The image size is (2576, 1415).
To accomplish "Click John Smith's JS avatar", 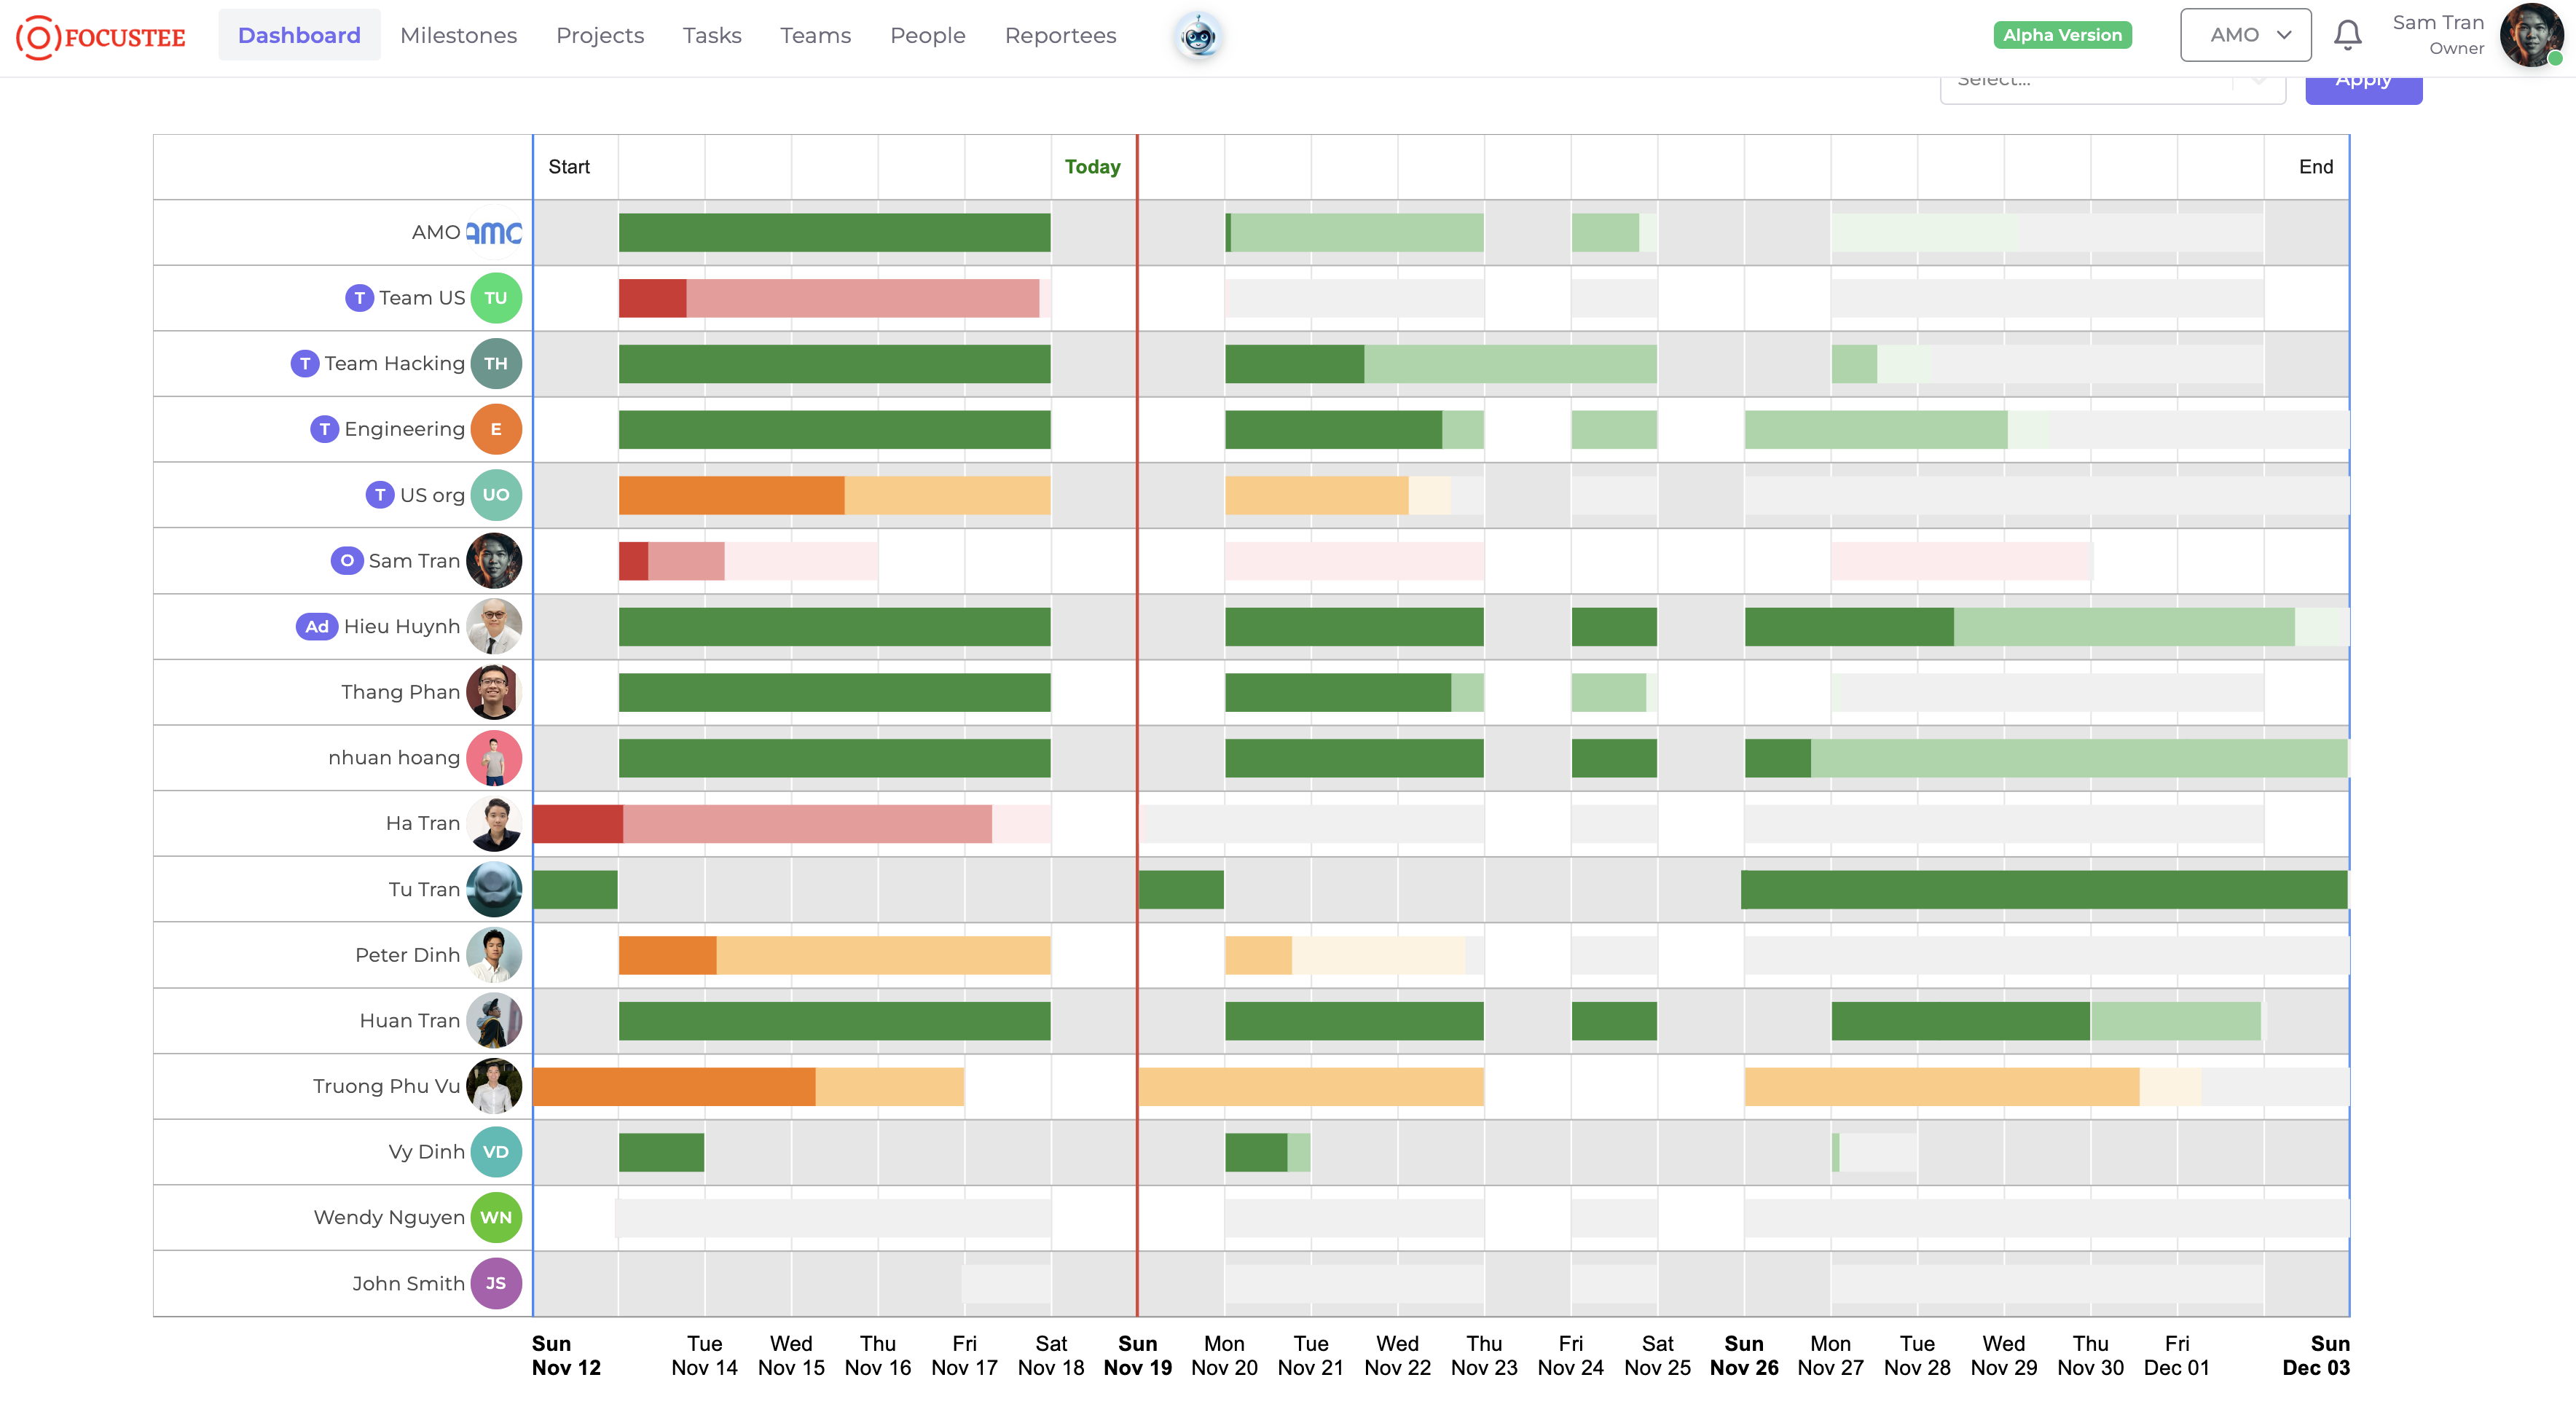I will click(496, 1283).
